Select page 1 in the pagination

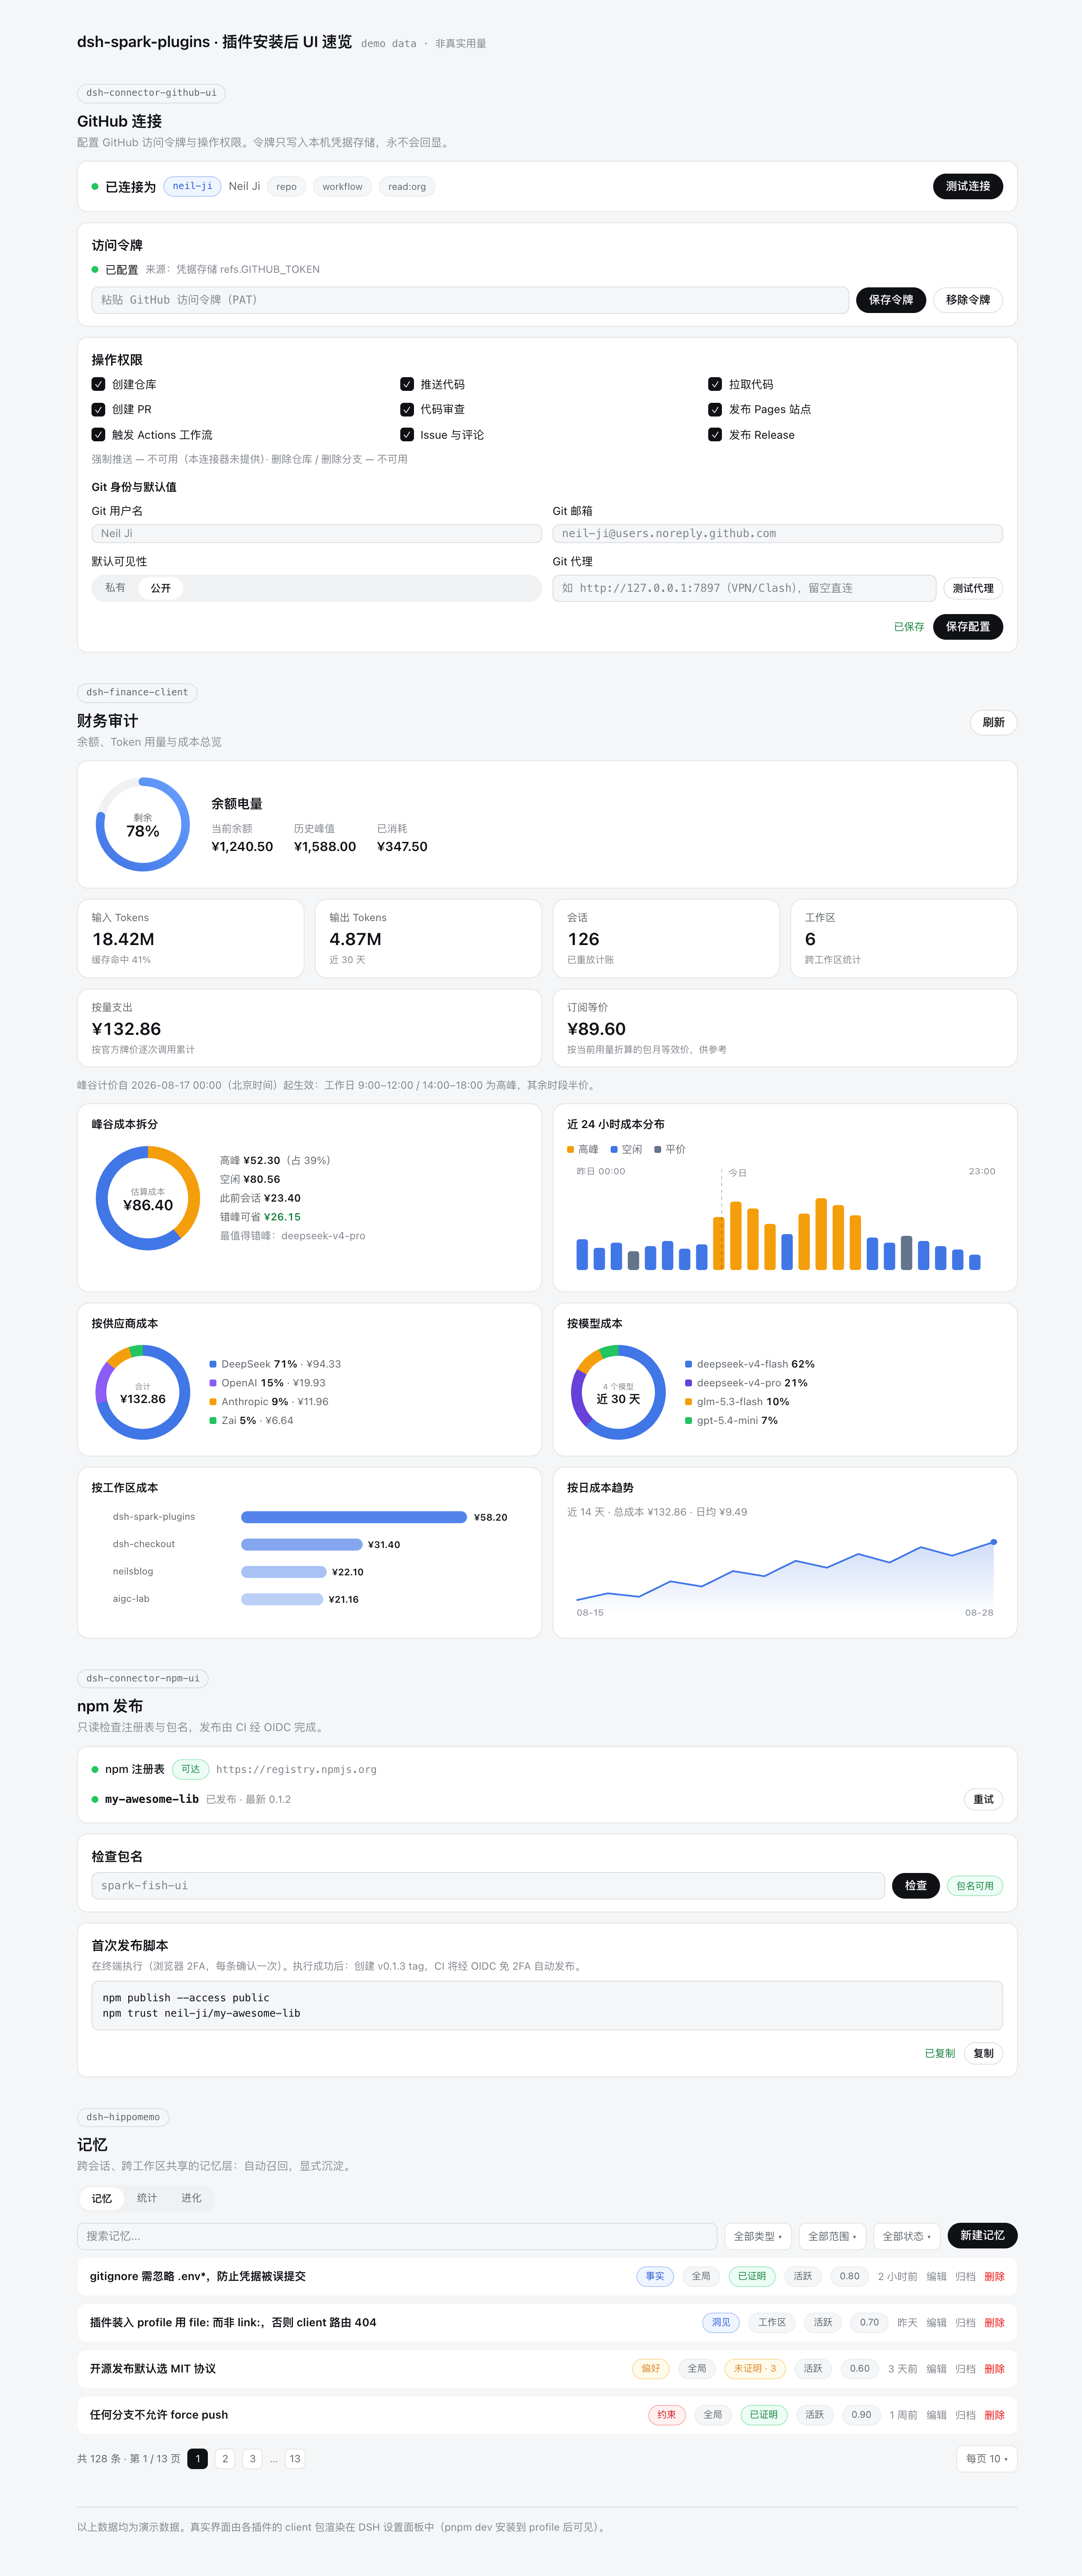click(x=198, y=2459)
